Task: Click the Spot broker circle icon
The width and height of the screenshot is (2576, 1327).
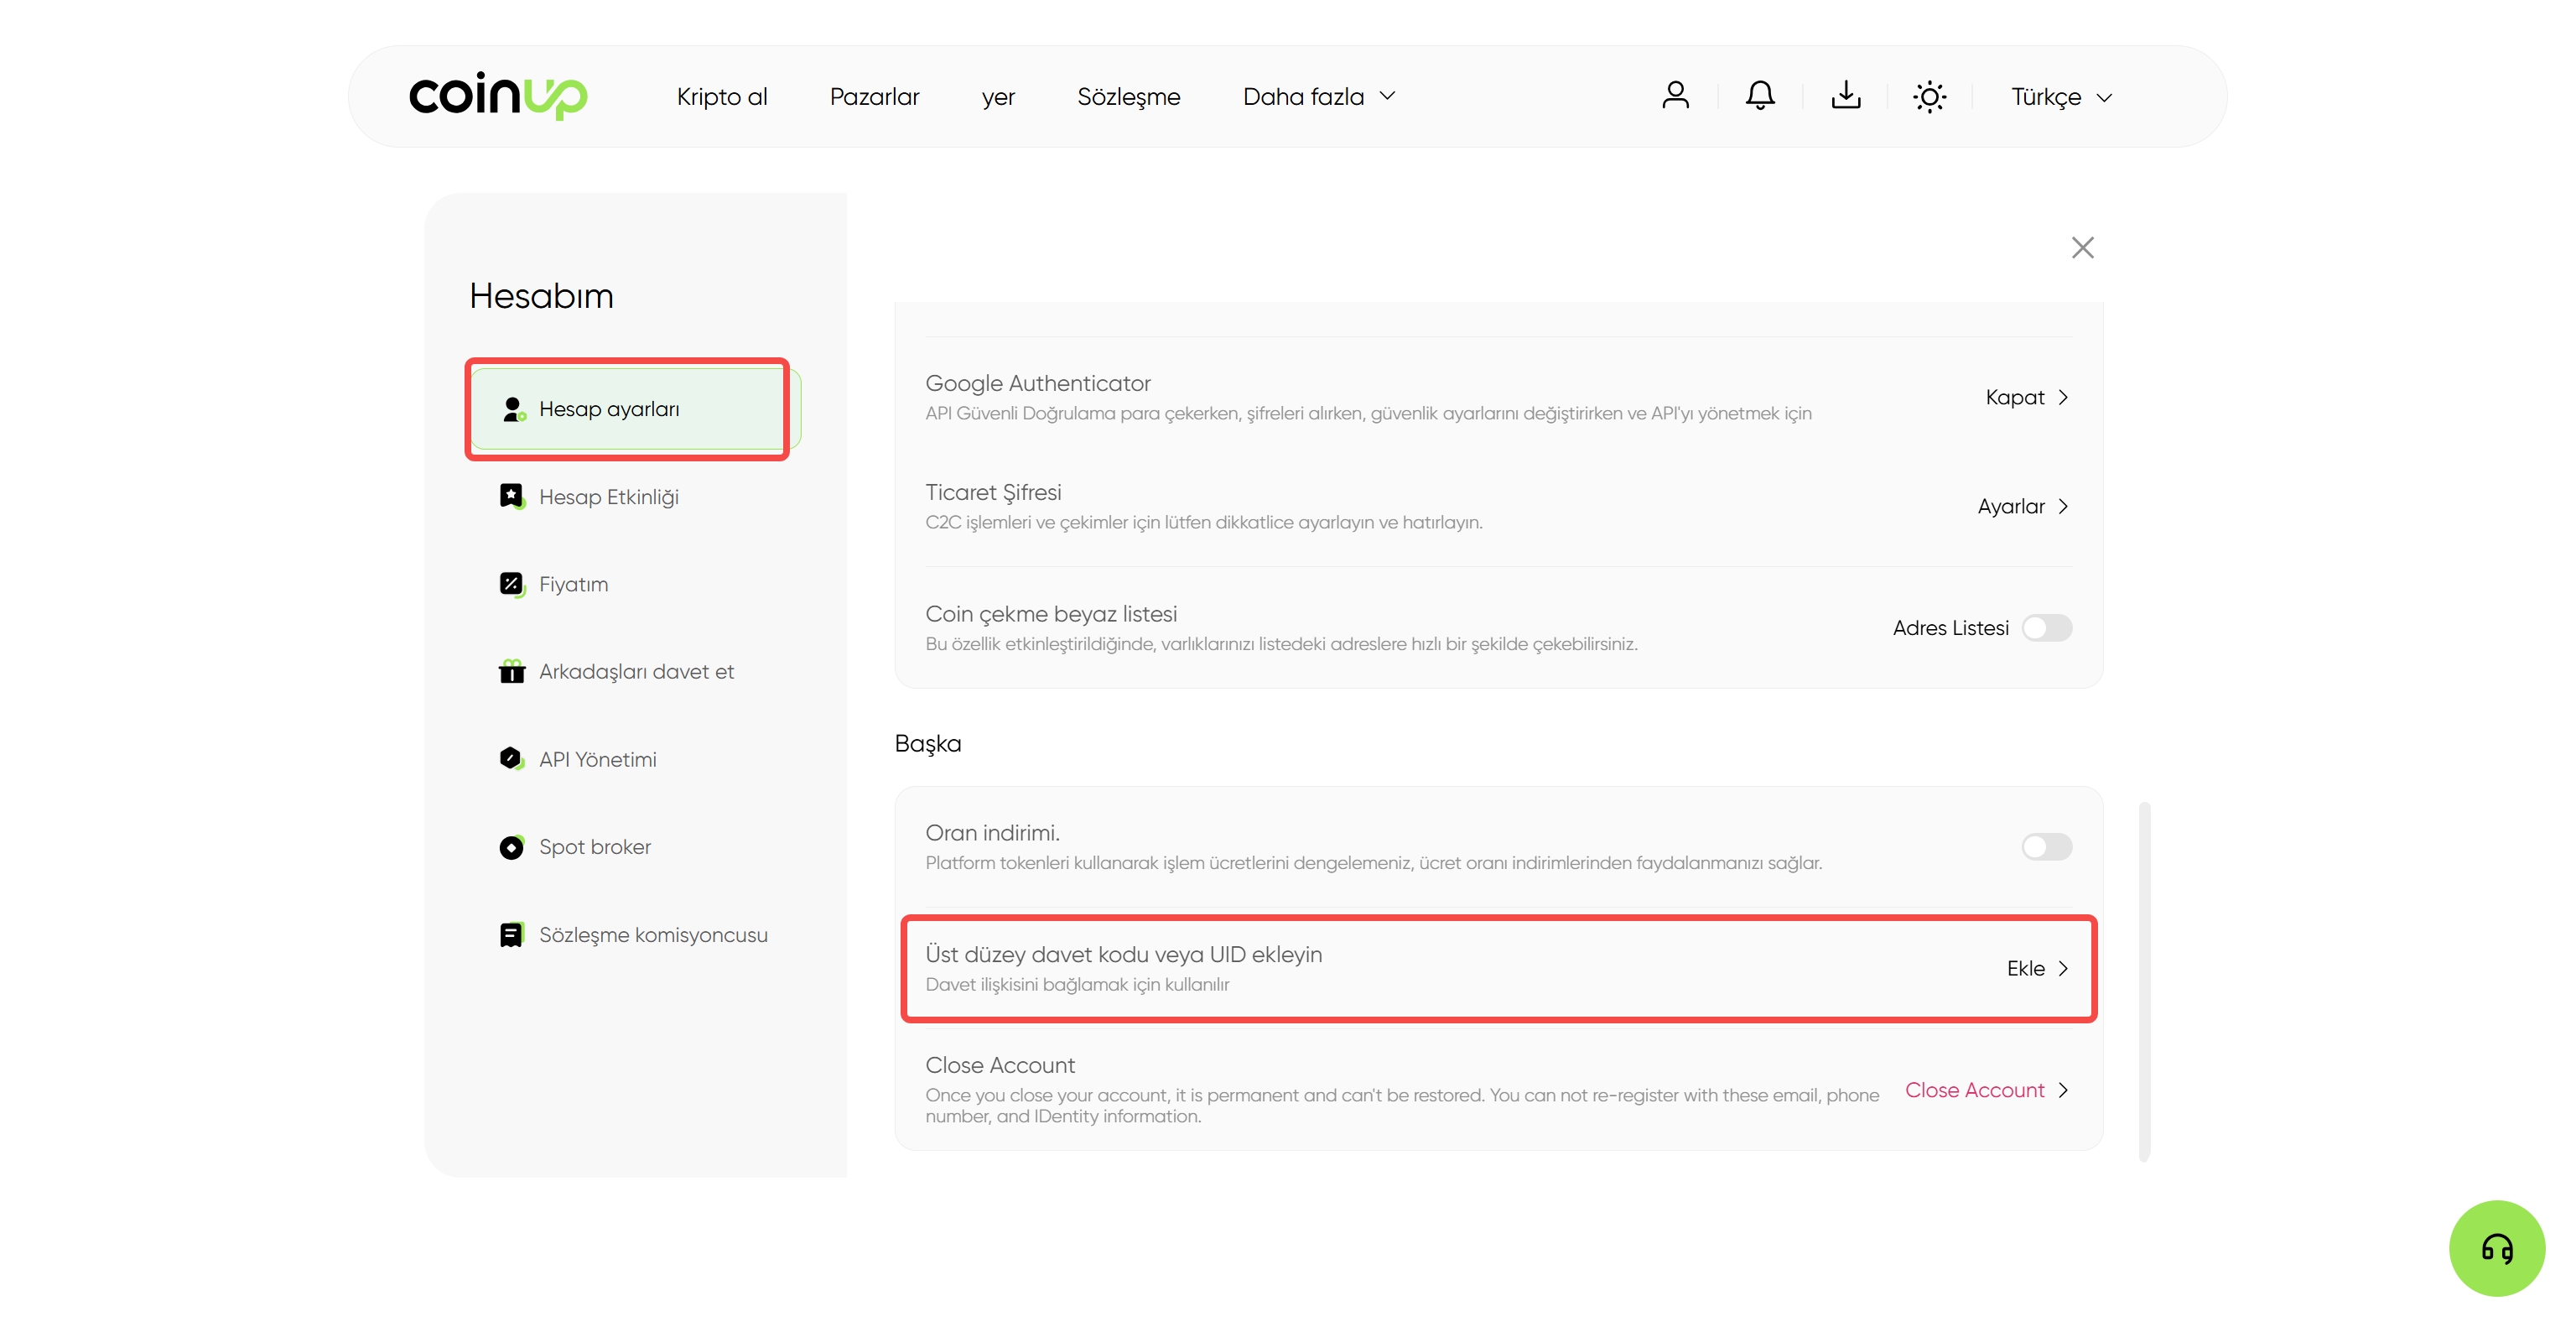Action: click(x=512, y=847)
